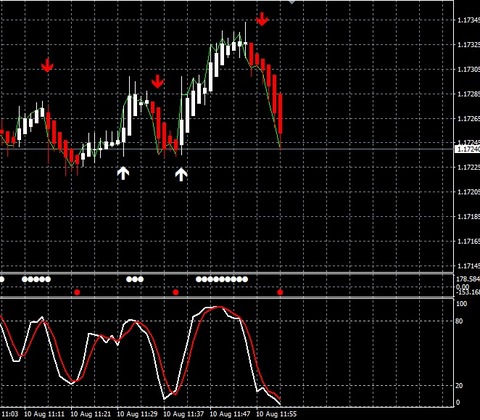This screenshot has height=420, width=480.
Task: Click the cluster of three white dots in signal window
Action: (x=135, y=279)
